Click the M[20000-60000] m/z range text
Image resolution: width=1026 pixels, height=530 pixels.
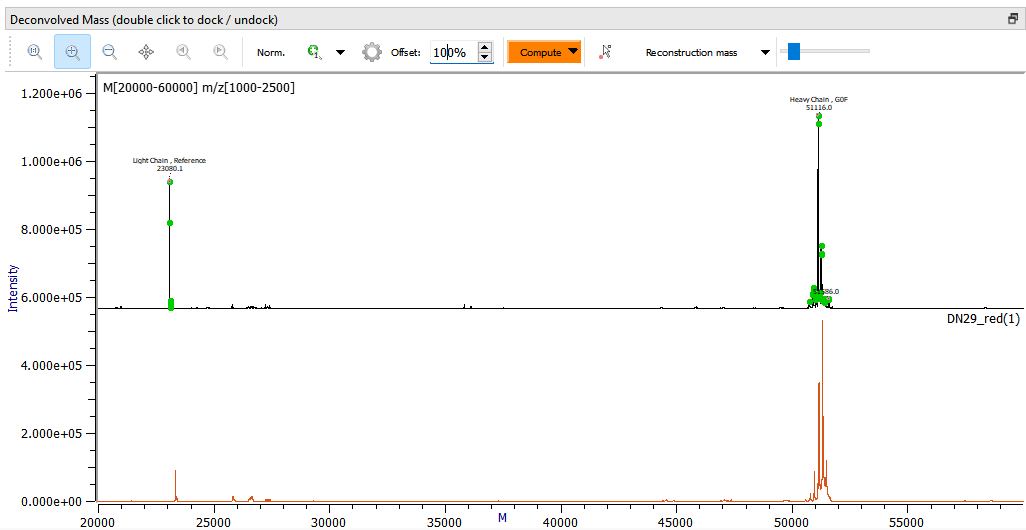point(199,87)
